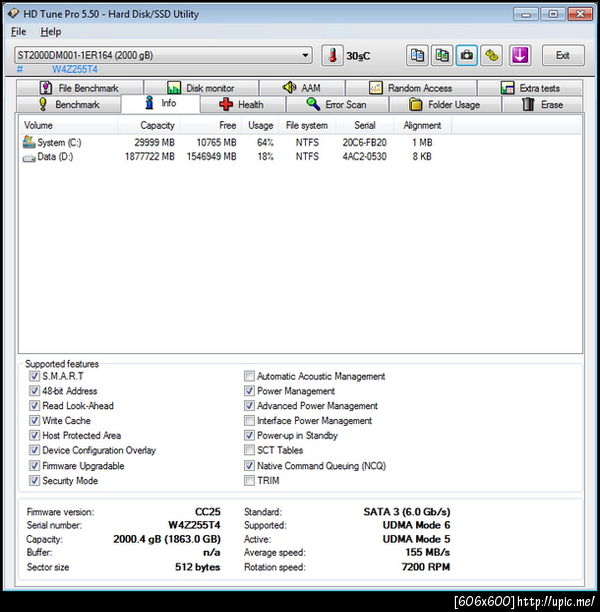Toggle Interface Power Management checkbox
The width and height of the screenshot is (600, 612).
click(x=249, y=420)
